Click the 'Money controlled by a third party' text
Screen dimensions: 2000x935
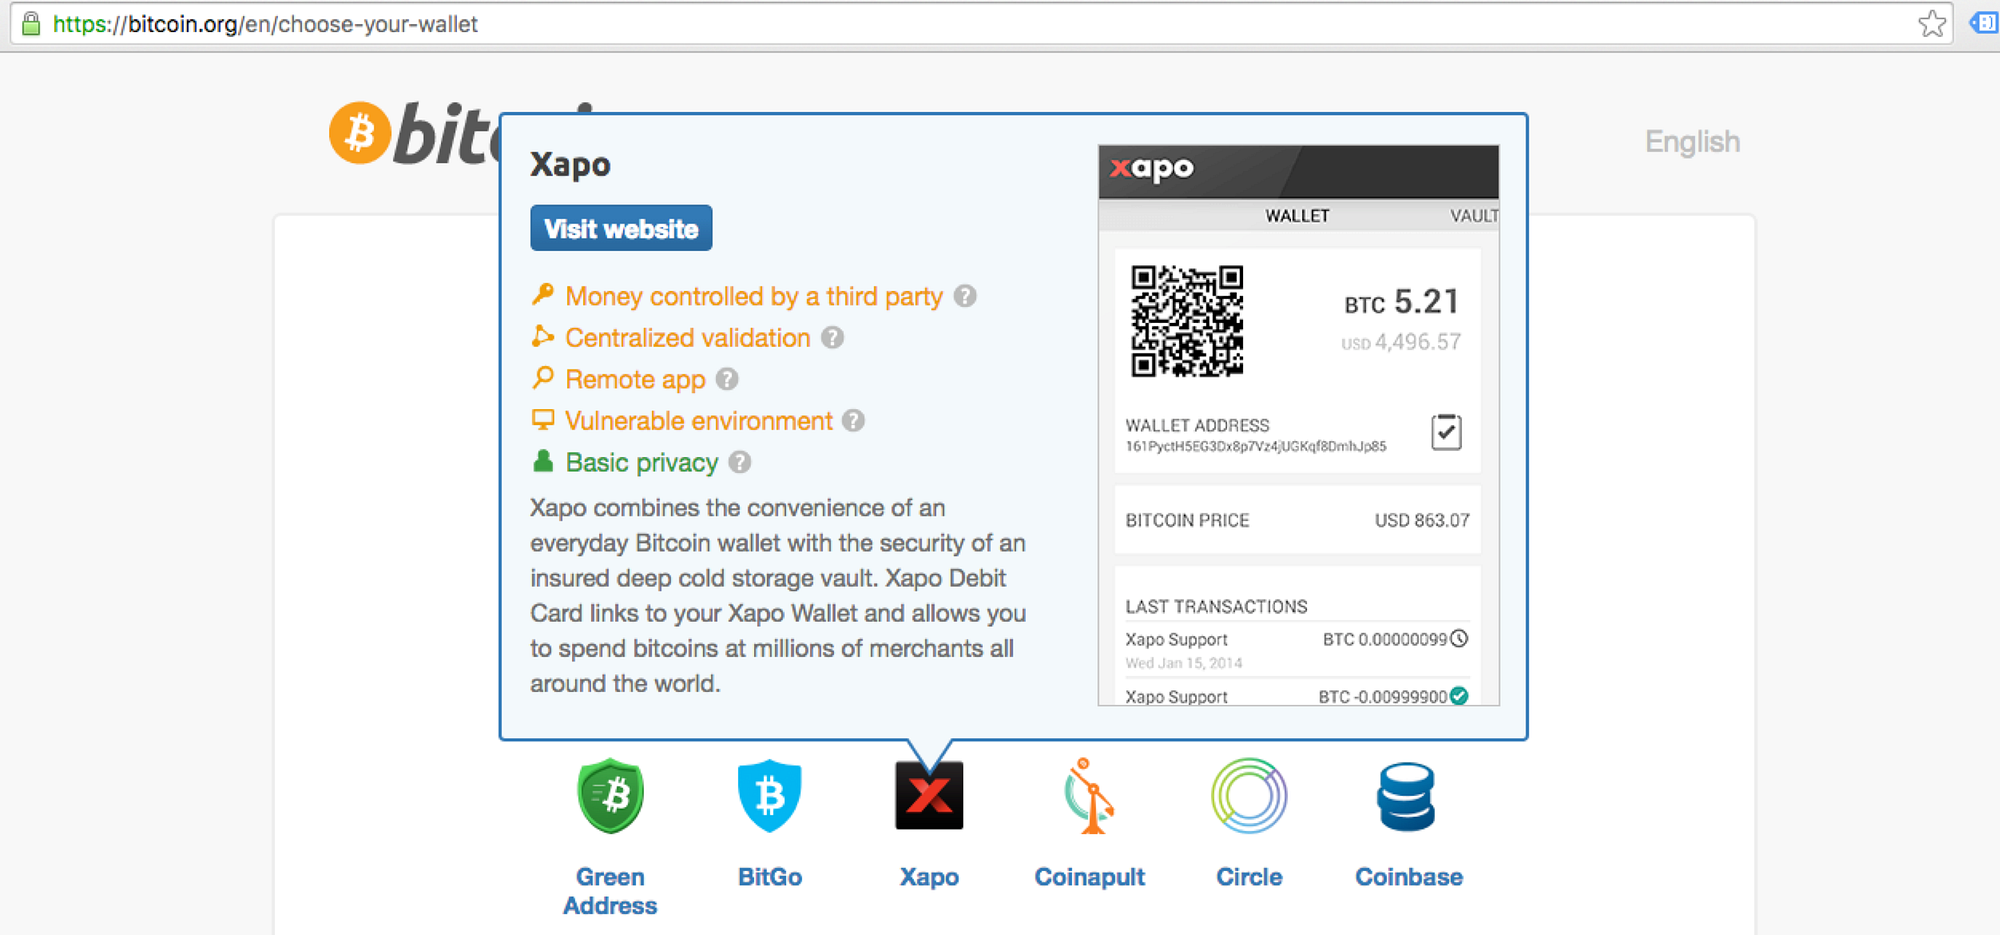click(x=754, y=296)
